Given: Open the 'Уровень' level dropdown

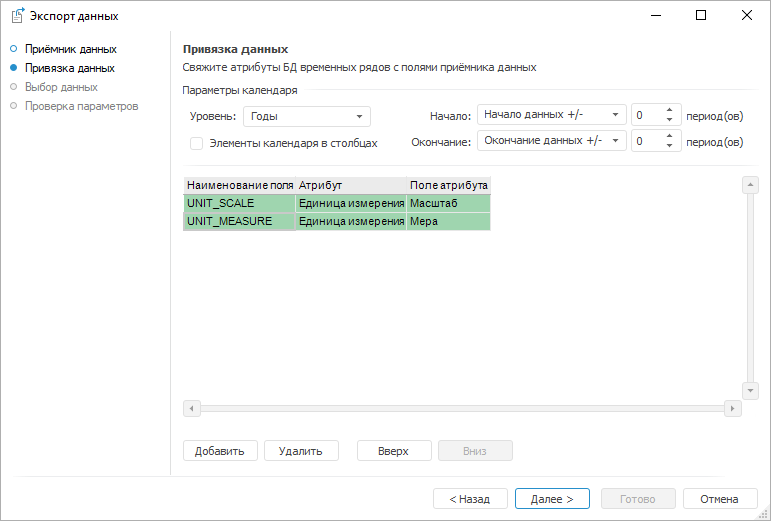Looking at the screenshot, I should [x=306, y=116].
